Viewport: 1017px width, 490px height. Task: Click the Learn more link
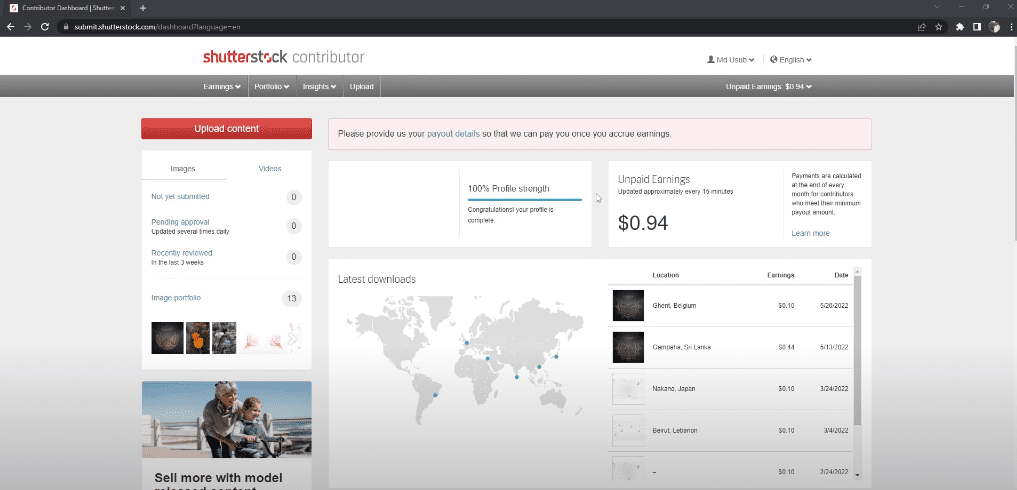coord(810,233)
